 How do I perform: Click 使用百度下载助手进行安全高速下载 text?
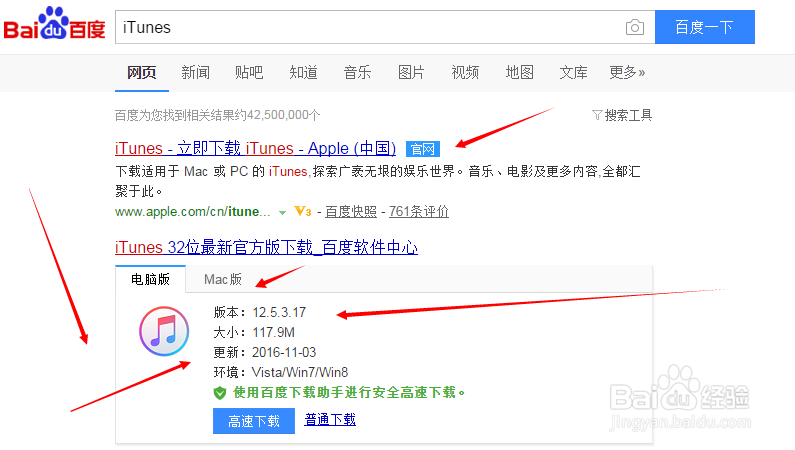pos(349,393)
